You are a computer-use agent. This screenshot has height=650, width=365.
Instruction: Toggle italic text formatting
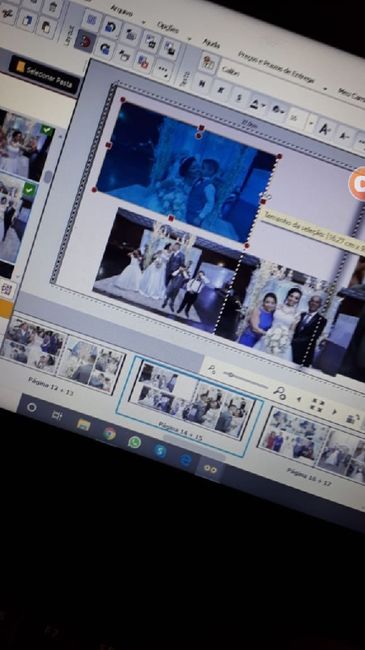(x=221, y=90)
